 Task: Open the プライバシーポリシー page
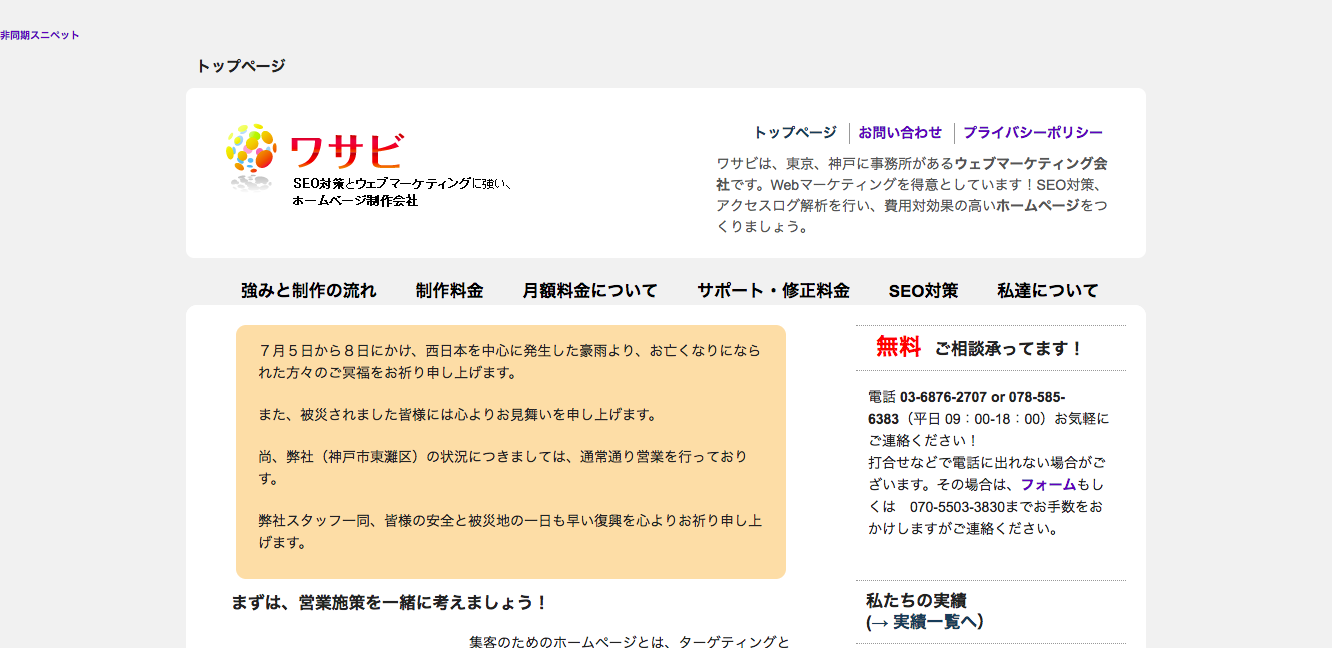click(1033, 132)
